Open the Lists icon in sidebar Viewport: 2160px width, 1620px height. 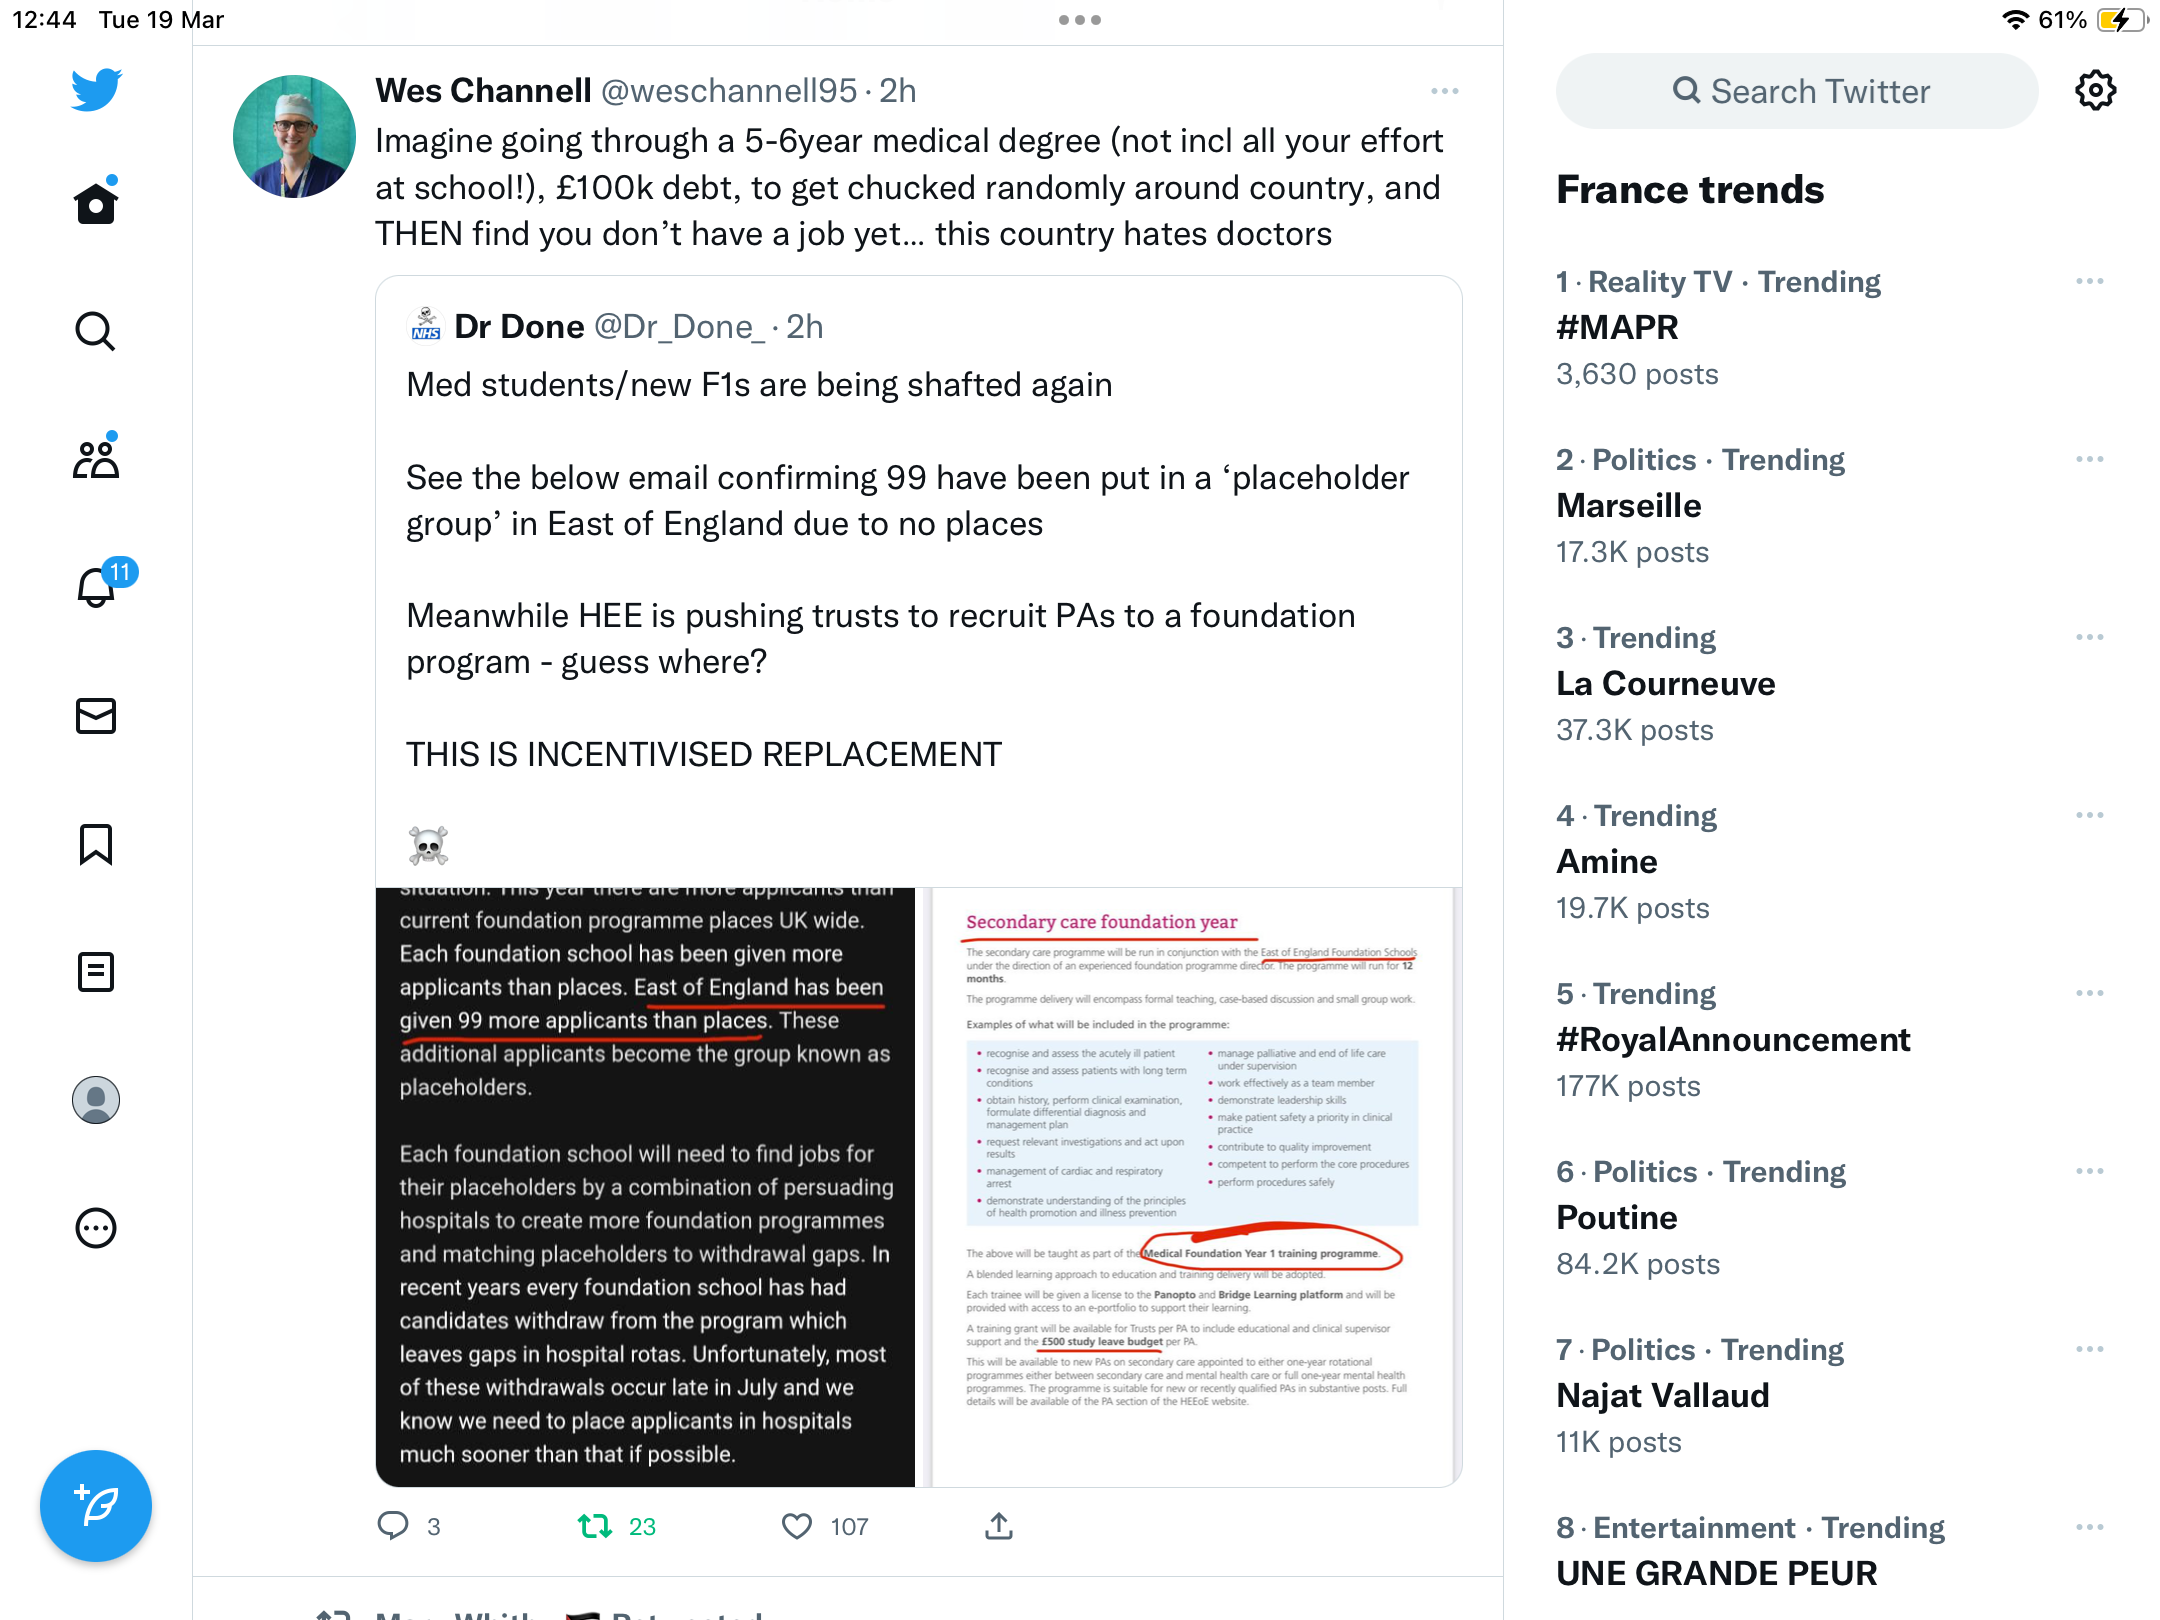pyautogui.click(x=96, y=972)
